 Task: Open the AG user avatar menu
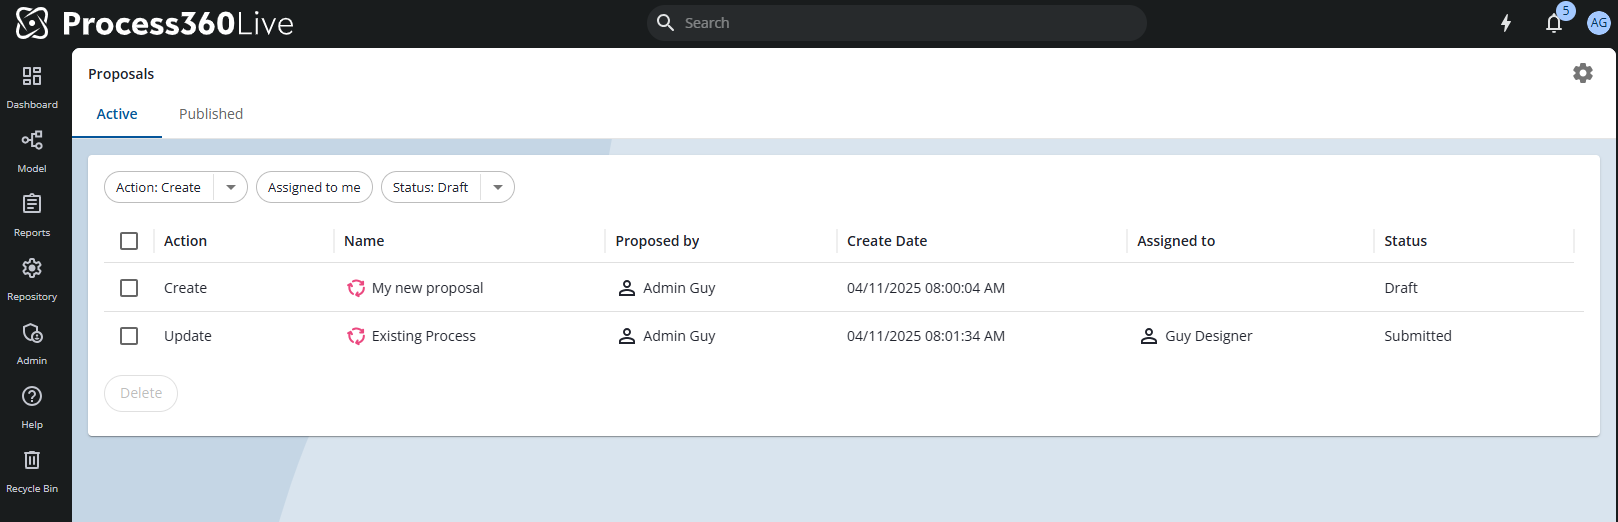coord(1598,23)
